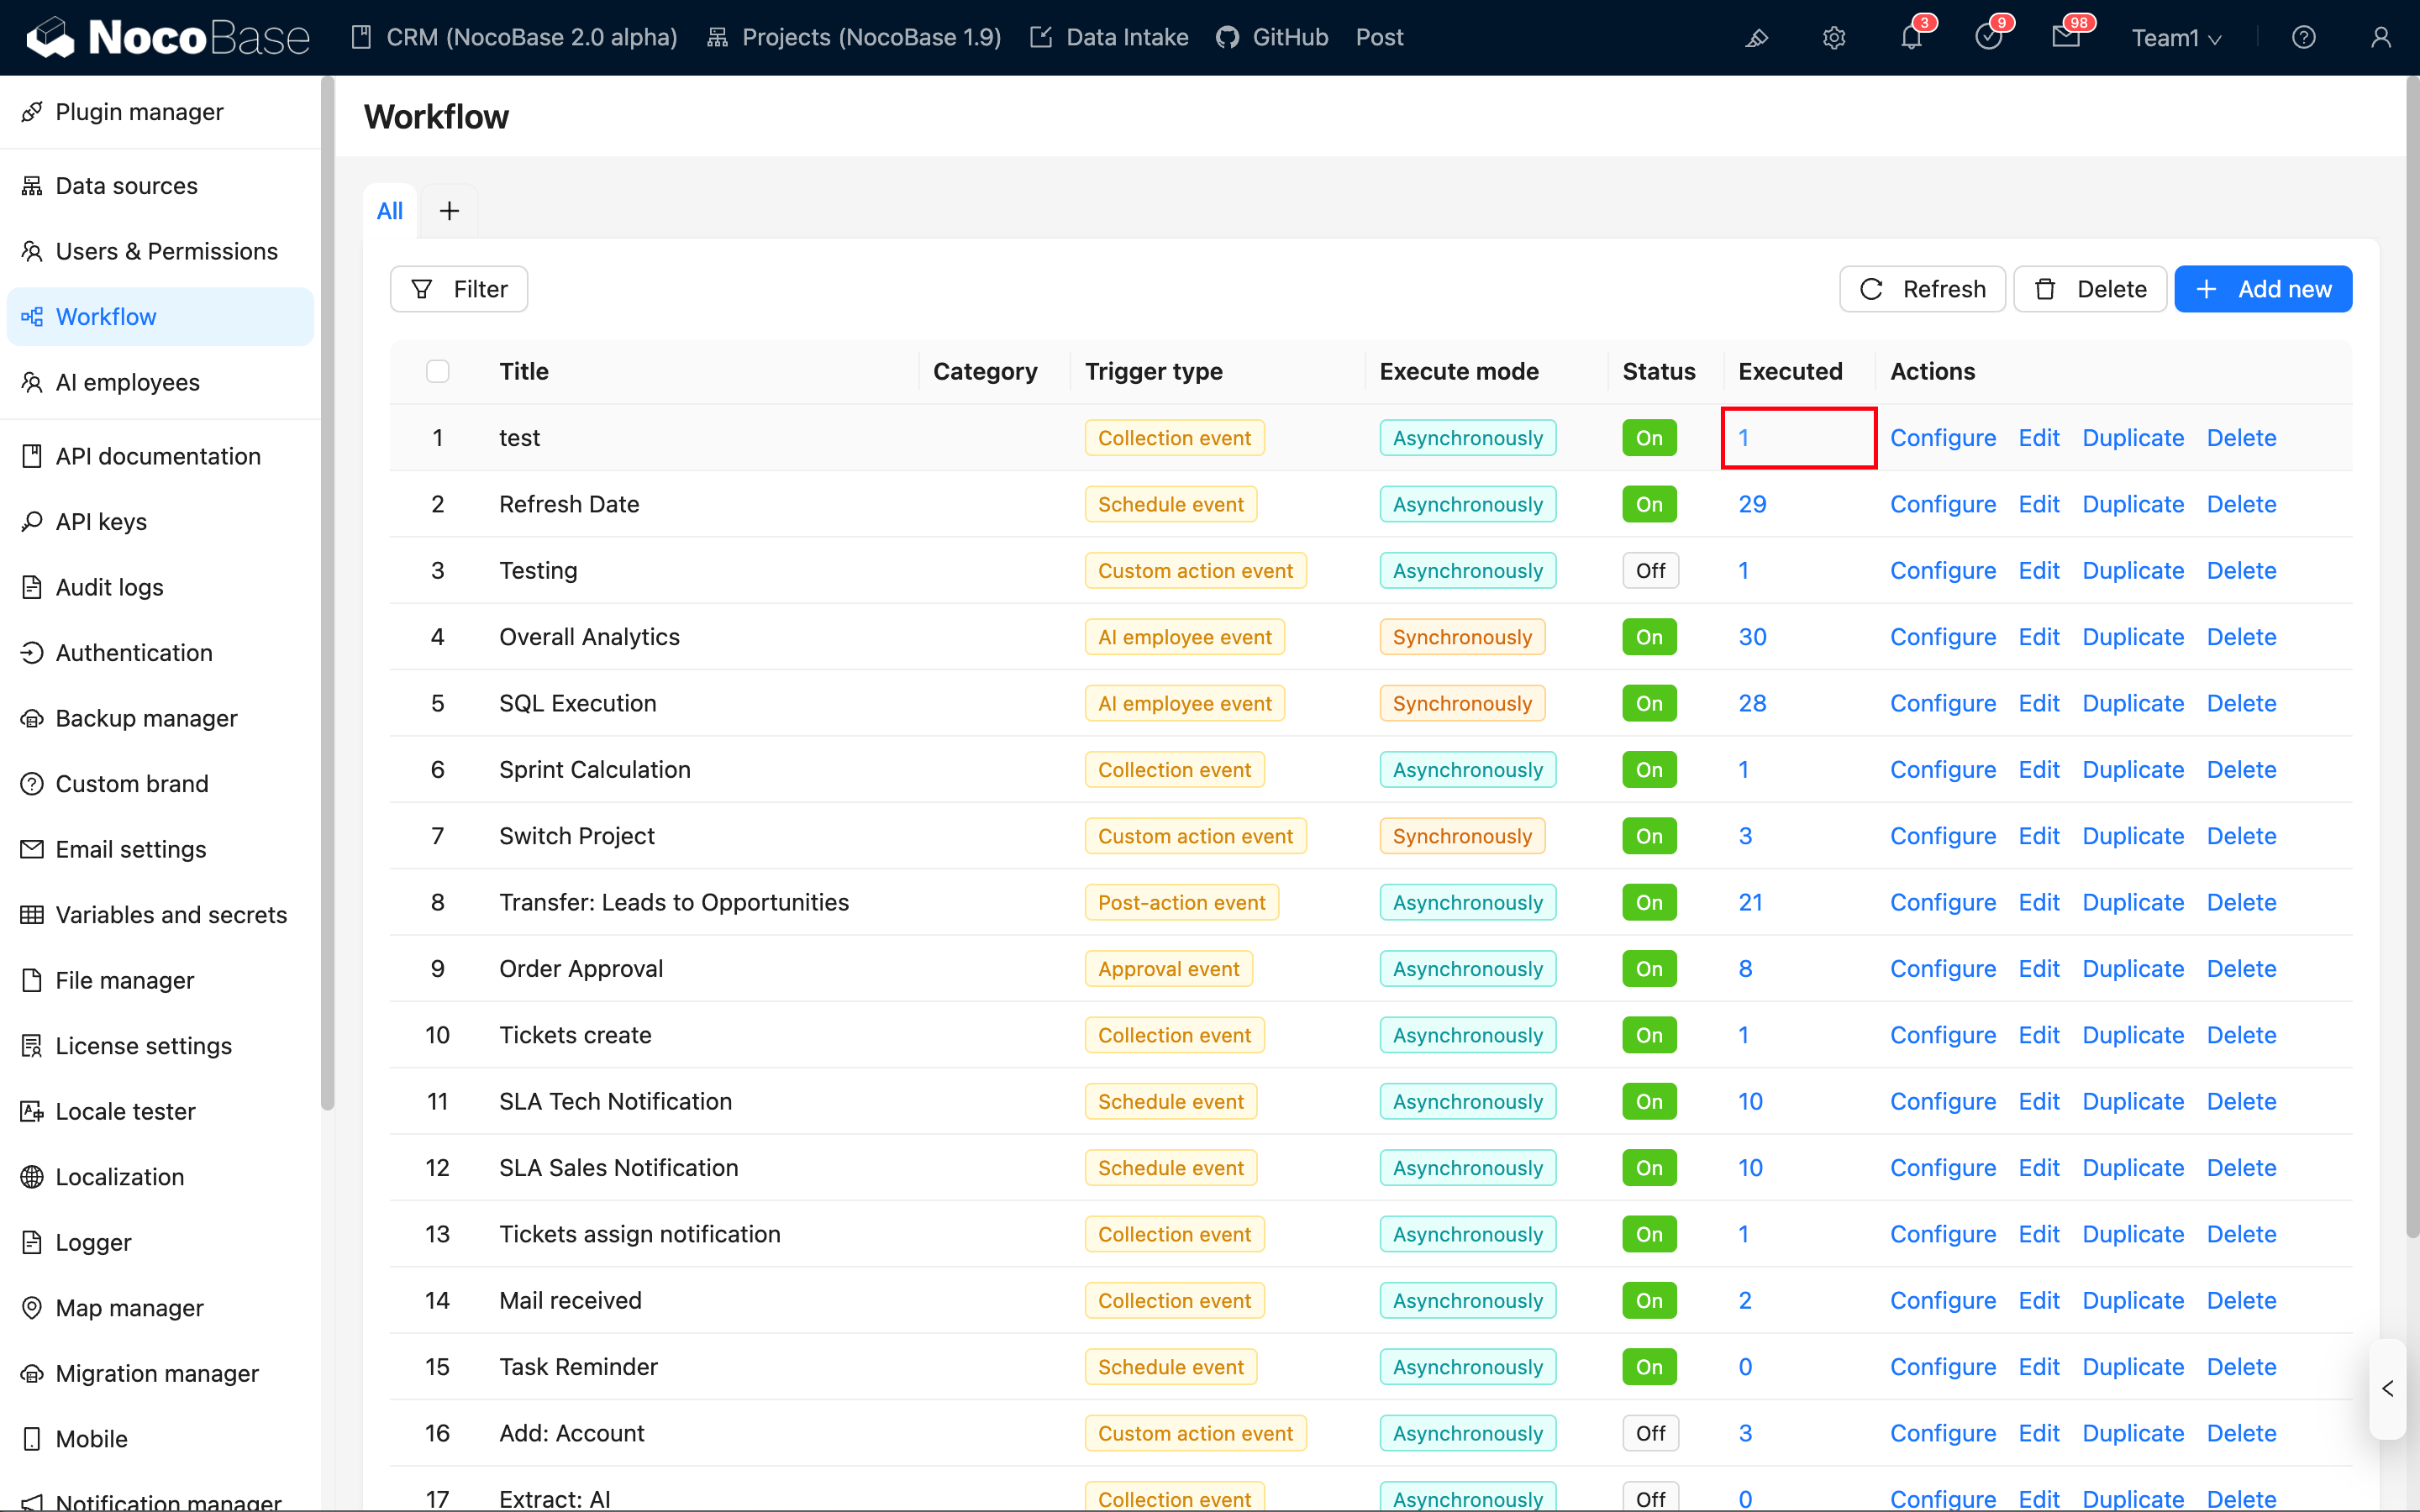Open the help question mark icon
The height and width of the screenshot is (1512, 2420).
(2304, 38)
